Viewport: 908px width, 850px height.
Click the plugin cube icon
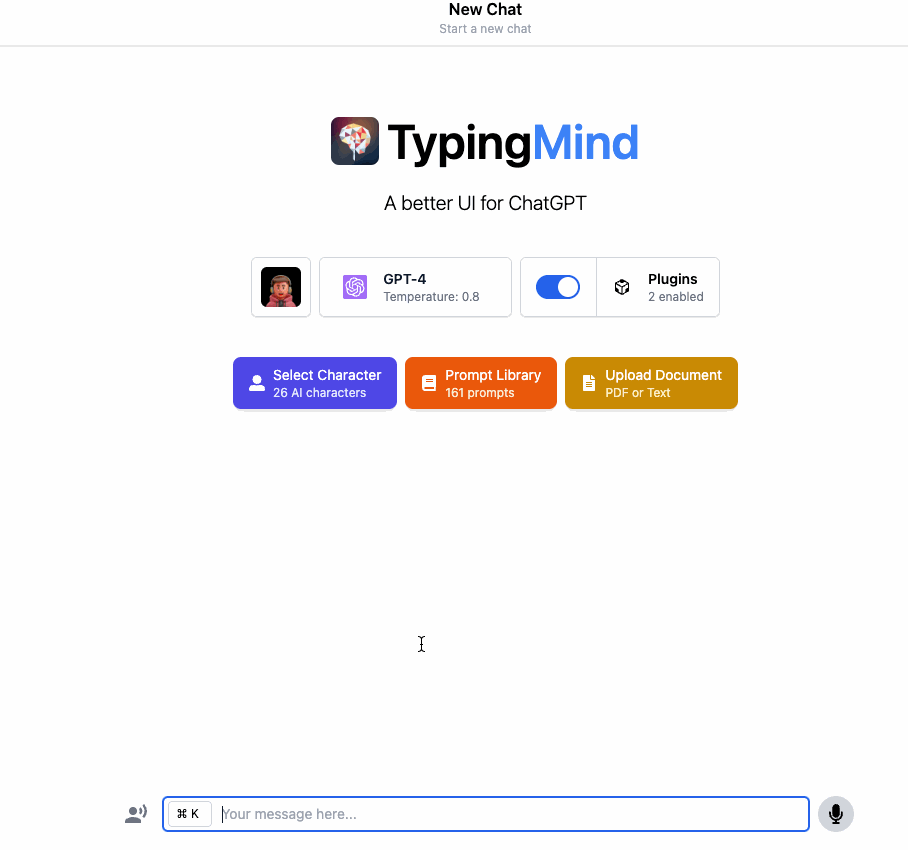pos(622,287)
